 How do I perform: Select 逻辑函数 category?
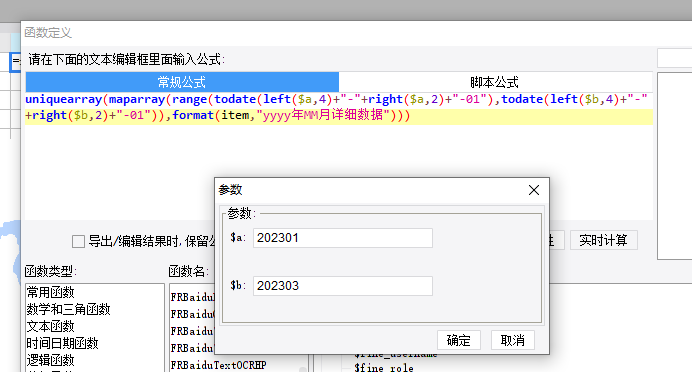click(x=50, y=360)
